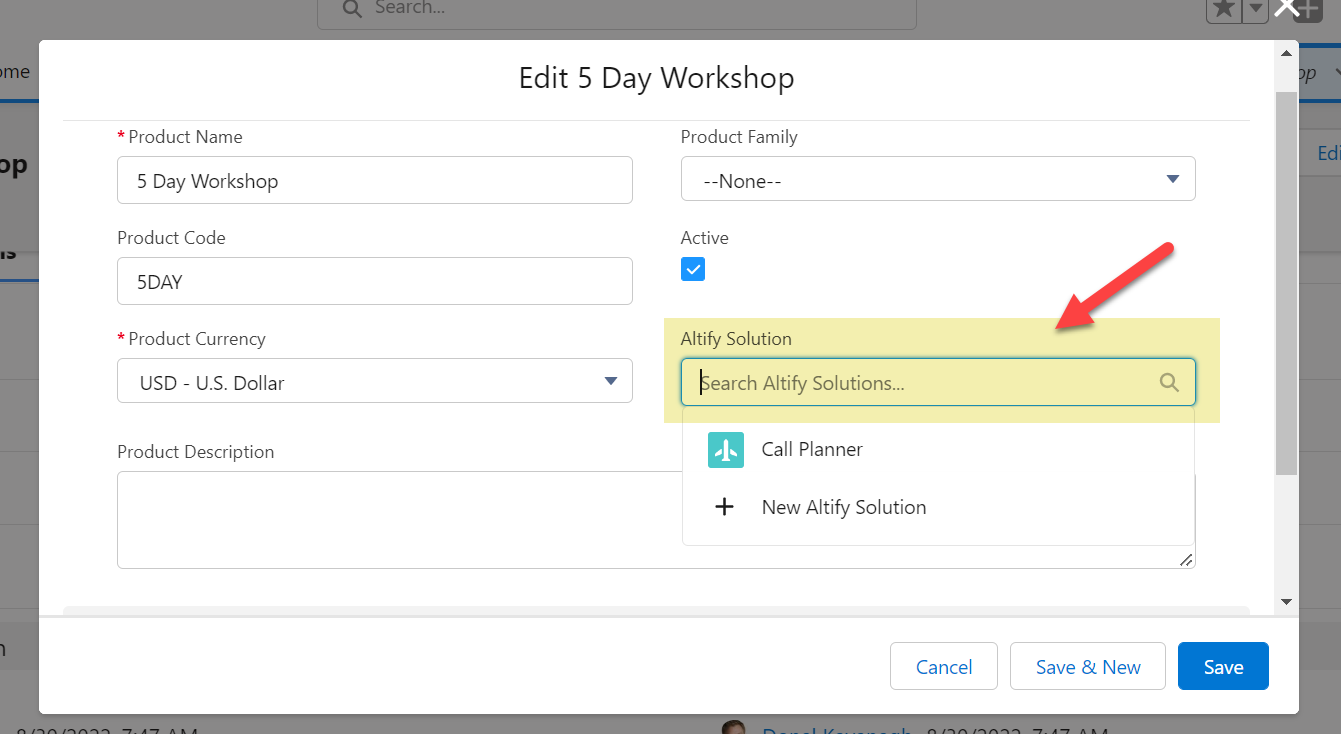Select the Call Planner option

938,450
